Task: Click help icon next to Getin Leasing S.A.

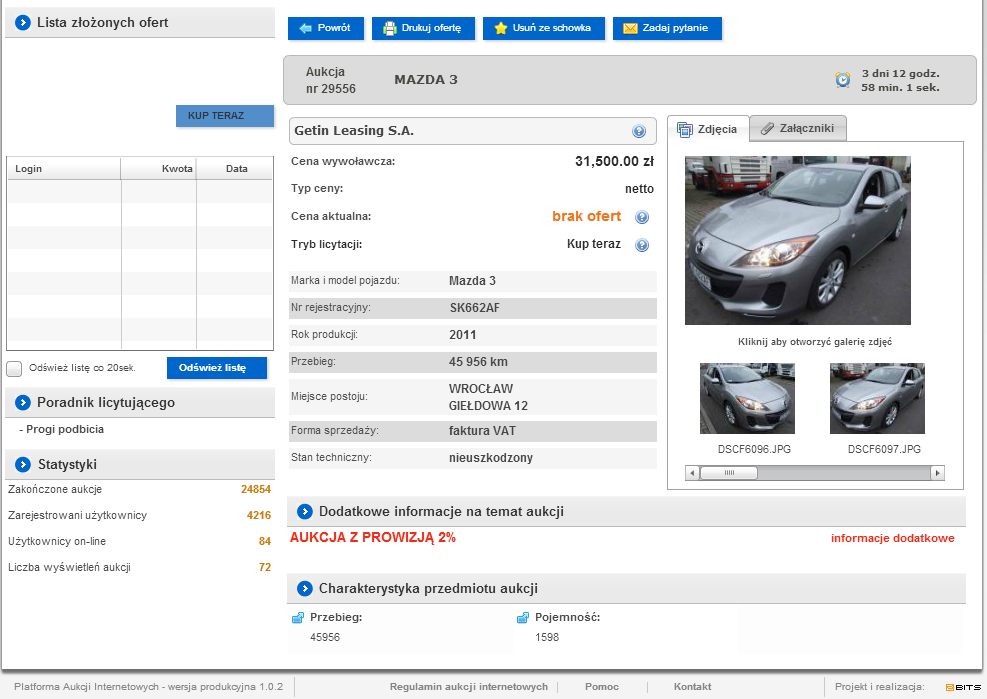Action: (x=639, y=132)
